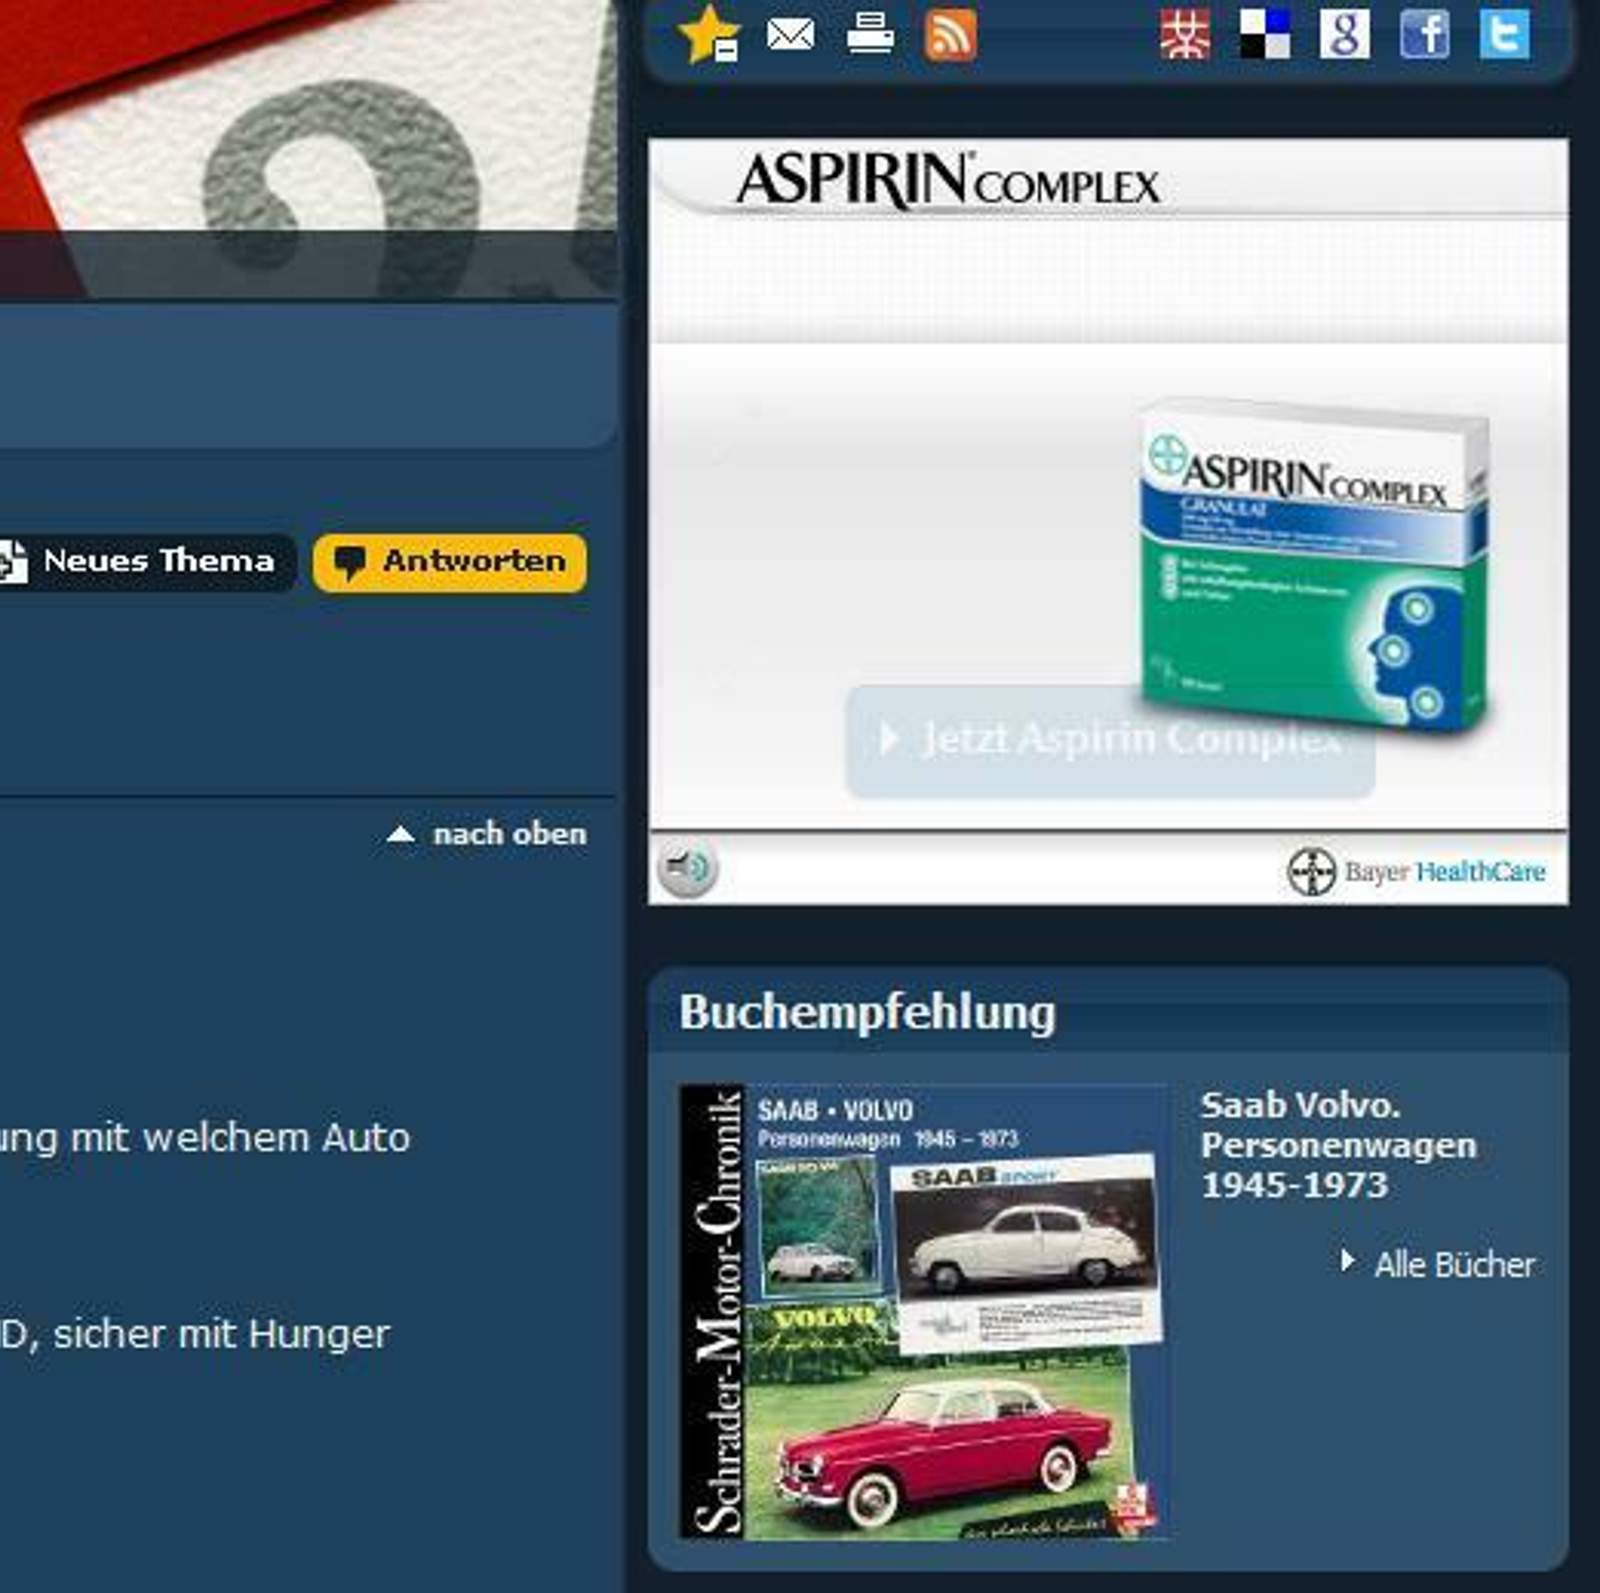The width and height of the screenshot is (1600, 1593).
Task: Click the Buchempfehlung heading
Action: click(x=867, y=1012)
